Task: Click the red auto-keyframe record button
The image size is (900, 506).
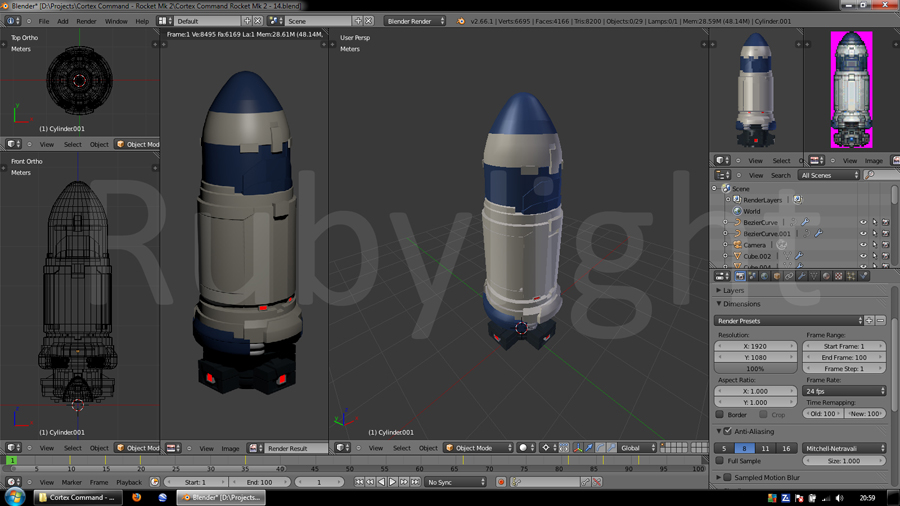Action: 501,482
